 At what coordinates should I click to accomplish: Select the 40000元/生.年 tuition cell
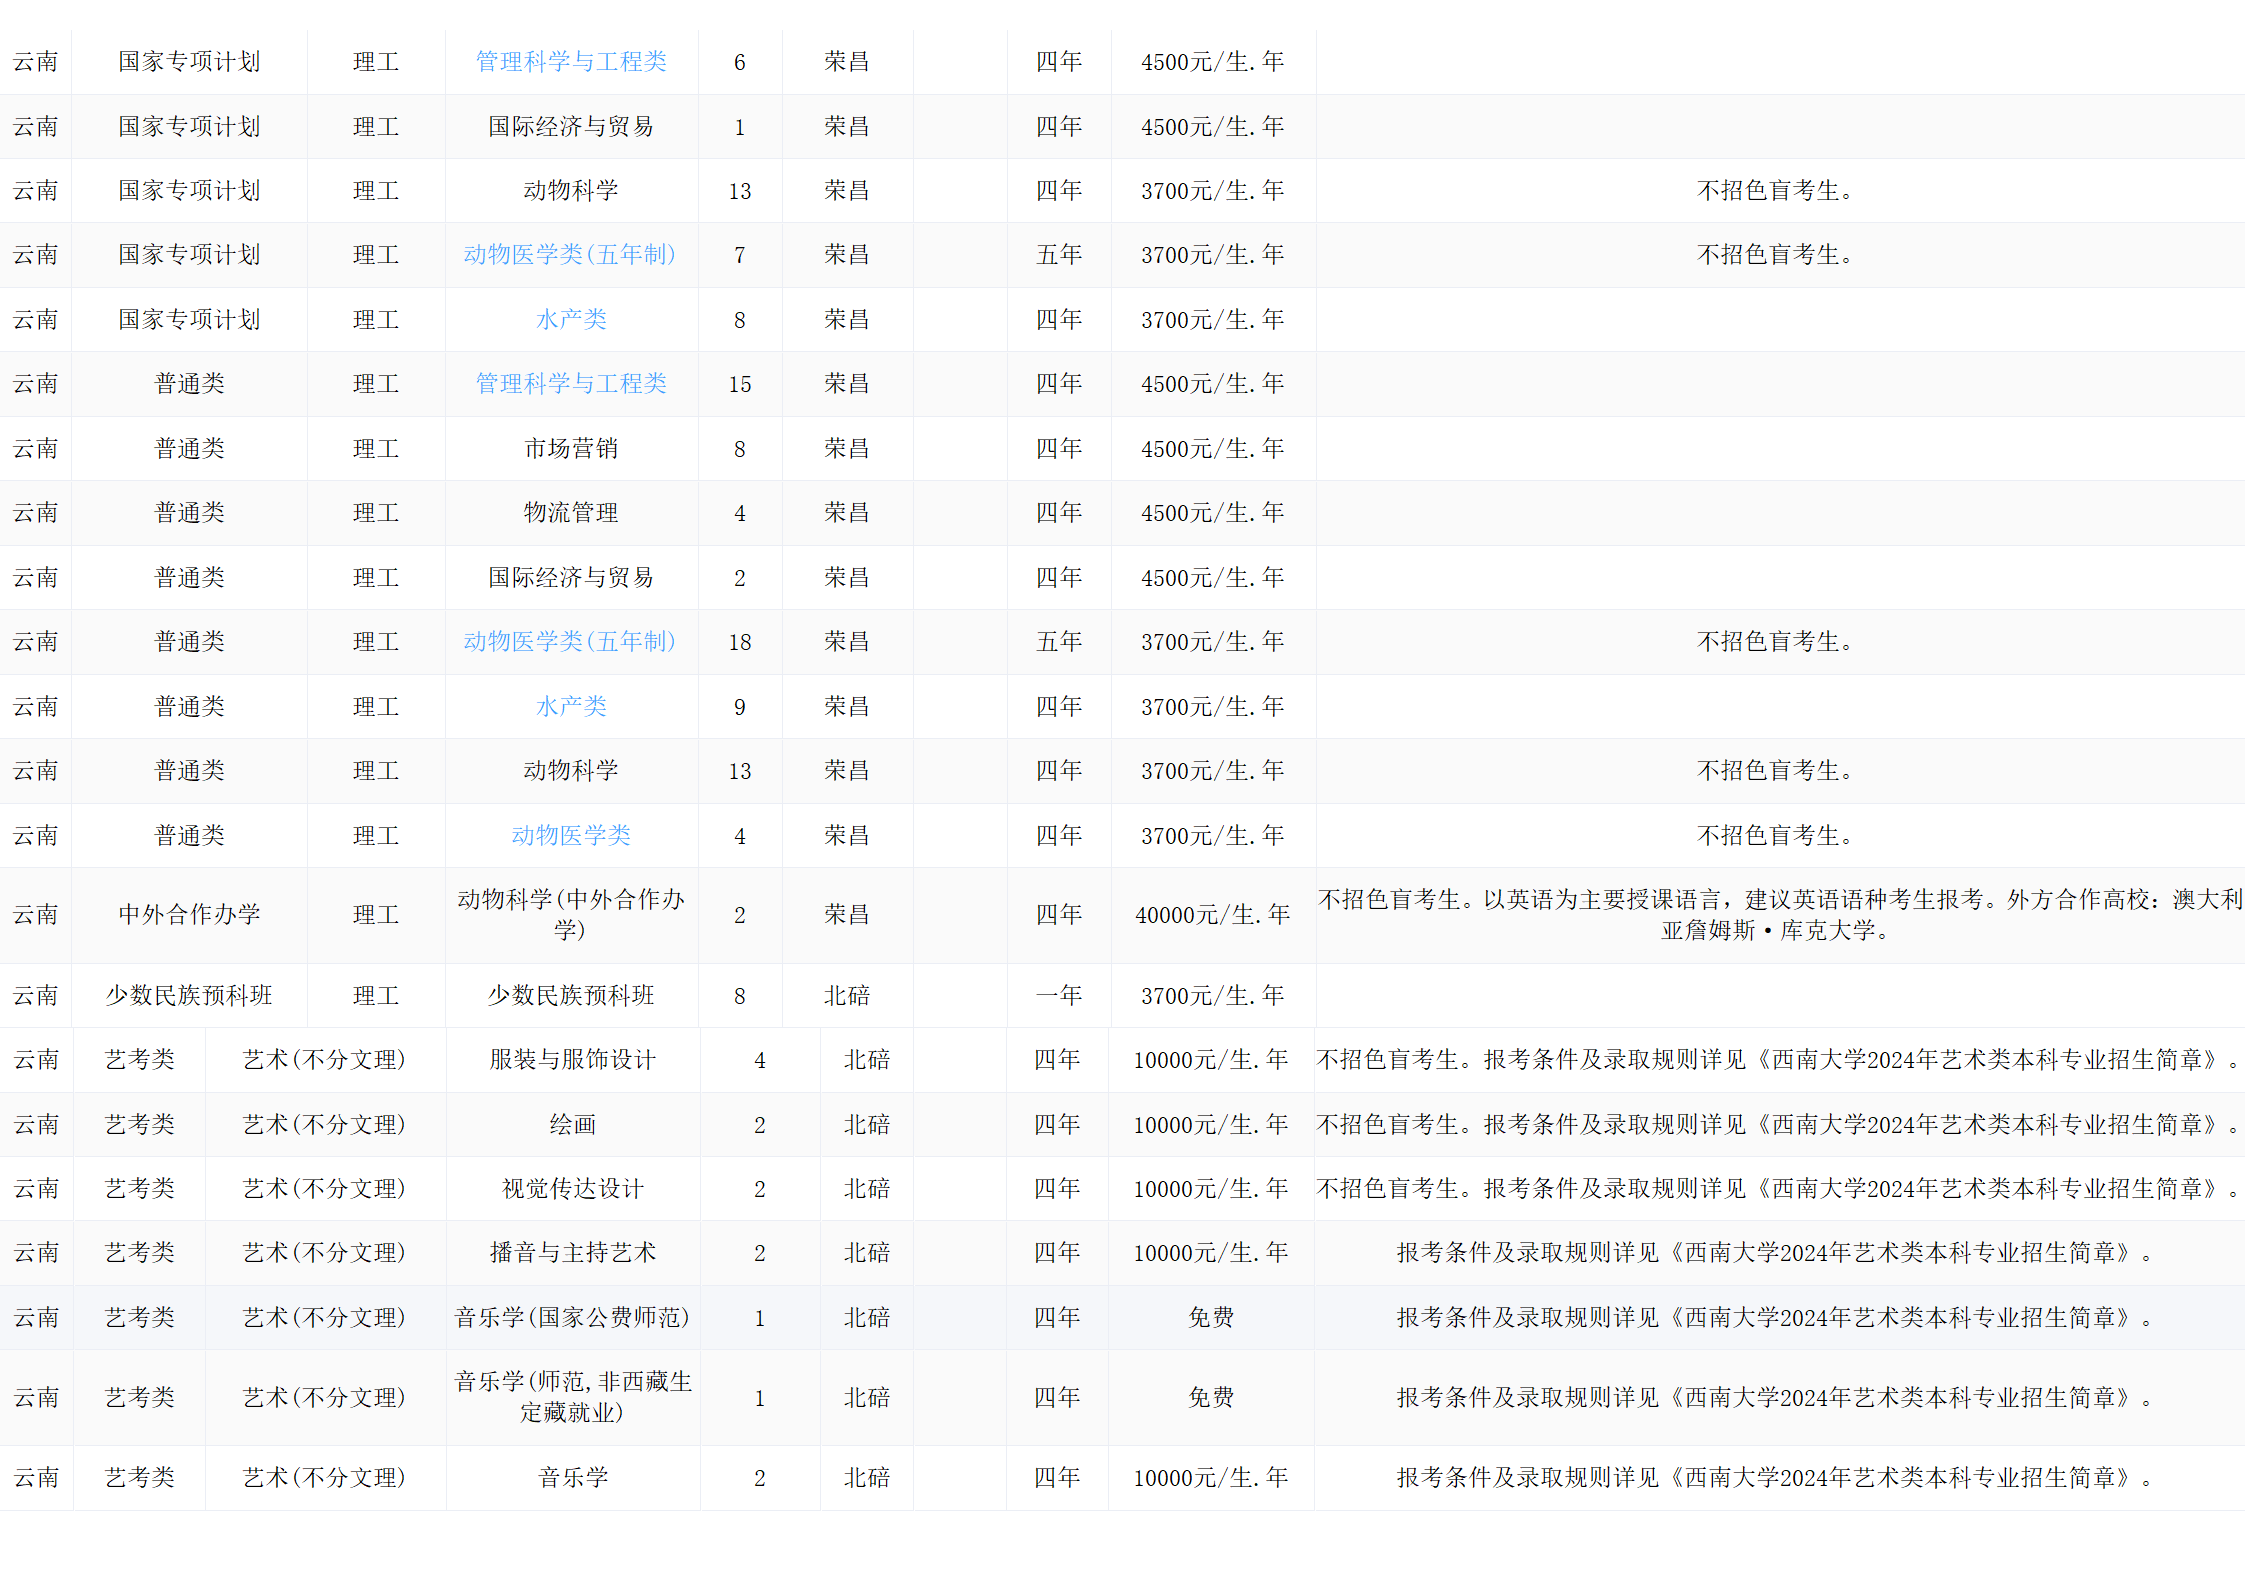coord(1212,915)
